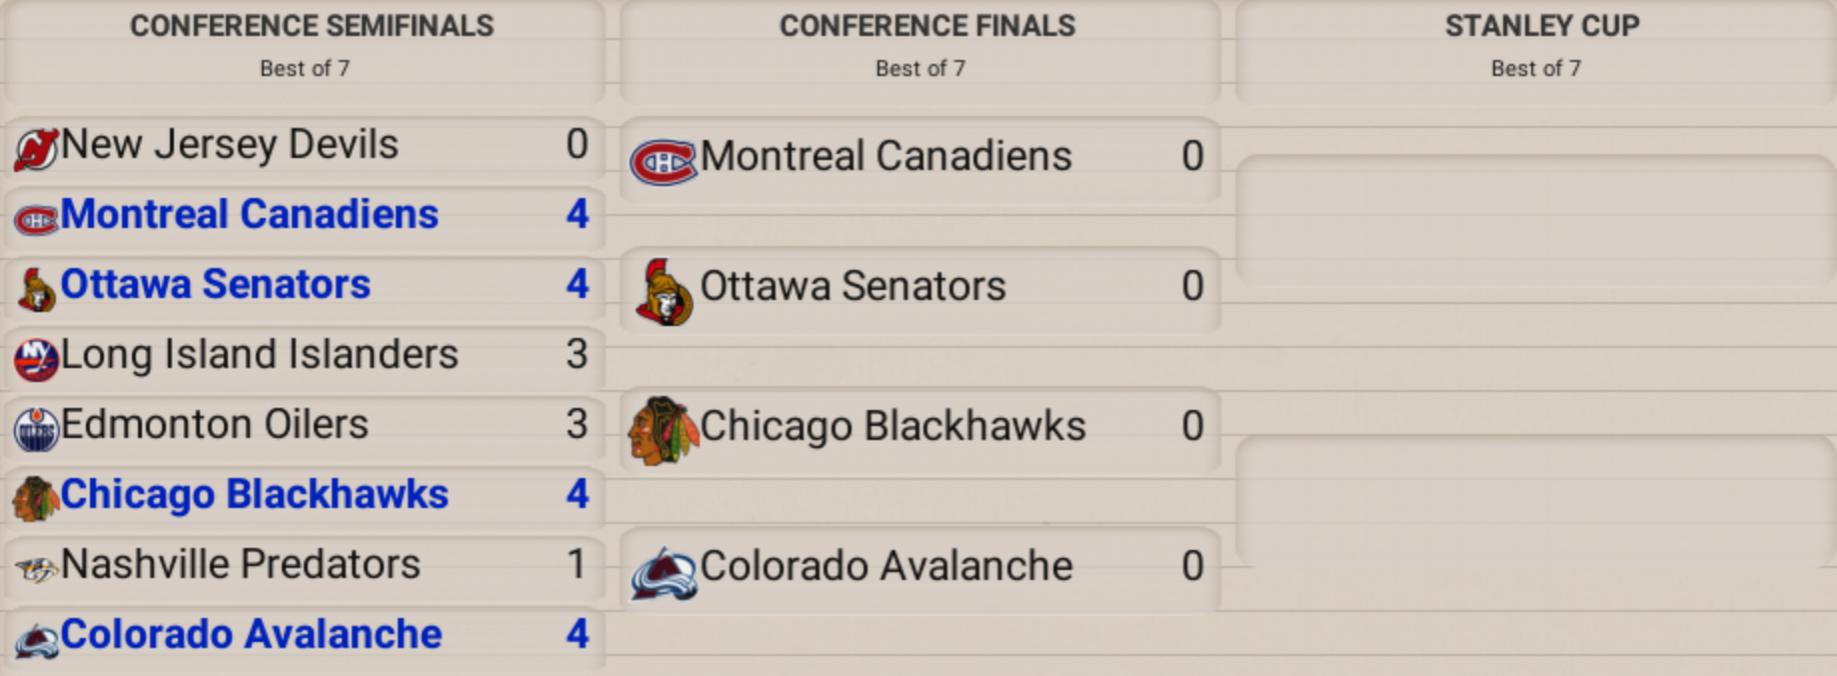Image resolution: width=1837 pixels, height=676 pixels.
Task: Click the Montreal Canadiens logo in Conference Finals
Action: point(662,162)
